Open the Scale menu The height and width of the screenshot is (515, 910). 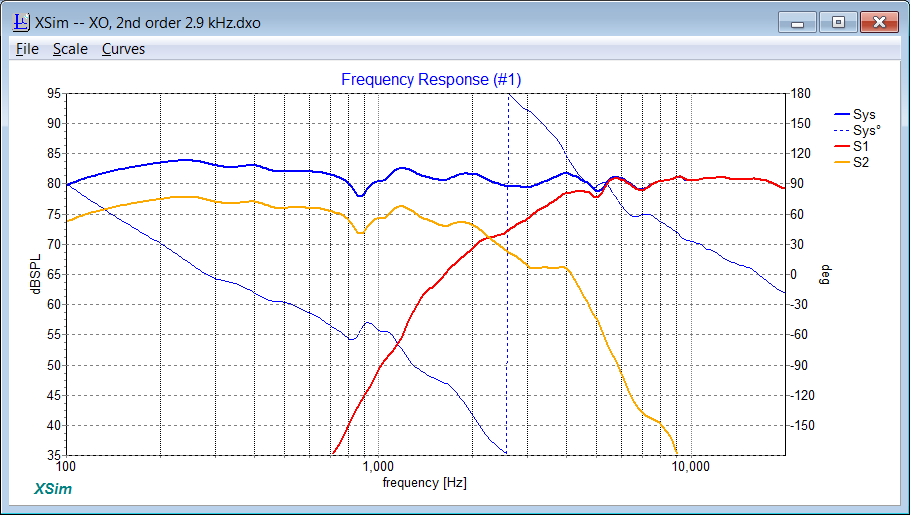pyautogui.click(x=70, y=49)
